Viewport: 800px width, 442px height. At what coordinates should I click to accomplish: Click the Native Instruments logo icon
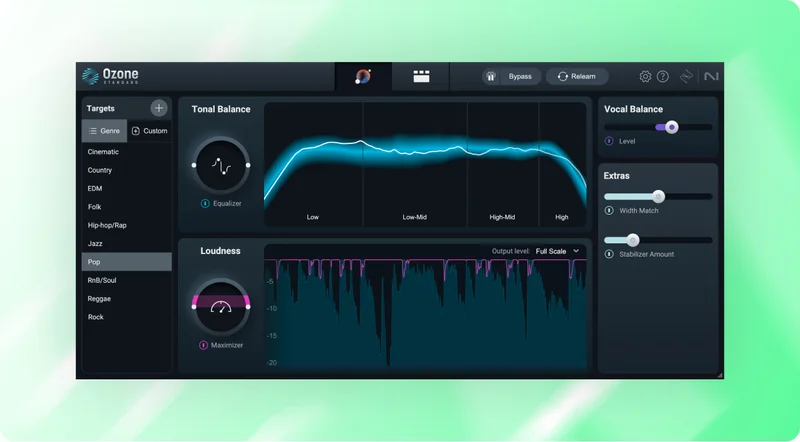(711, 77)
